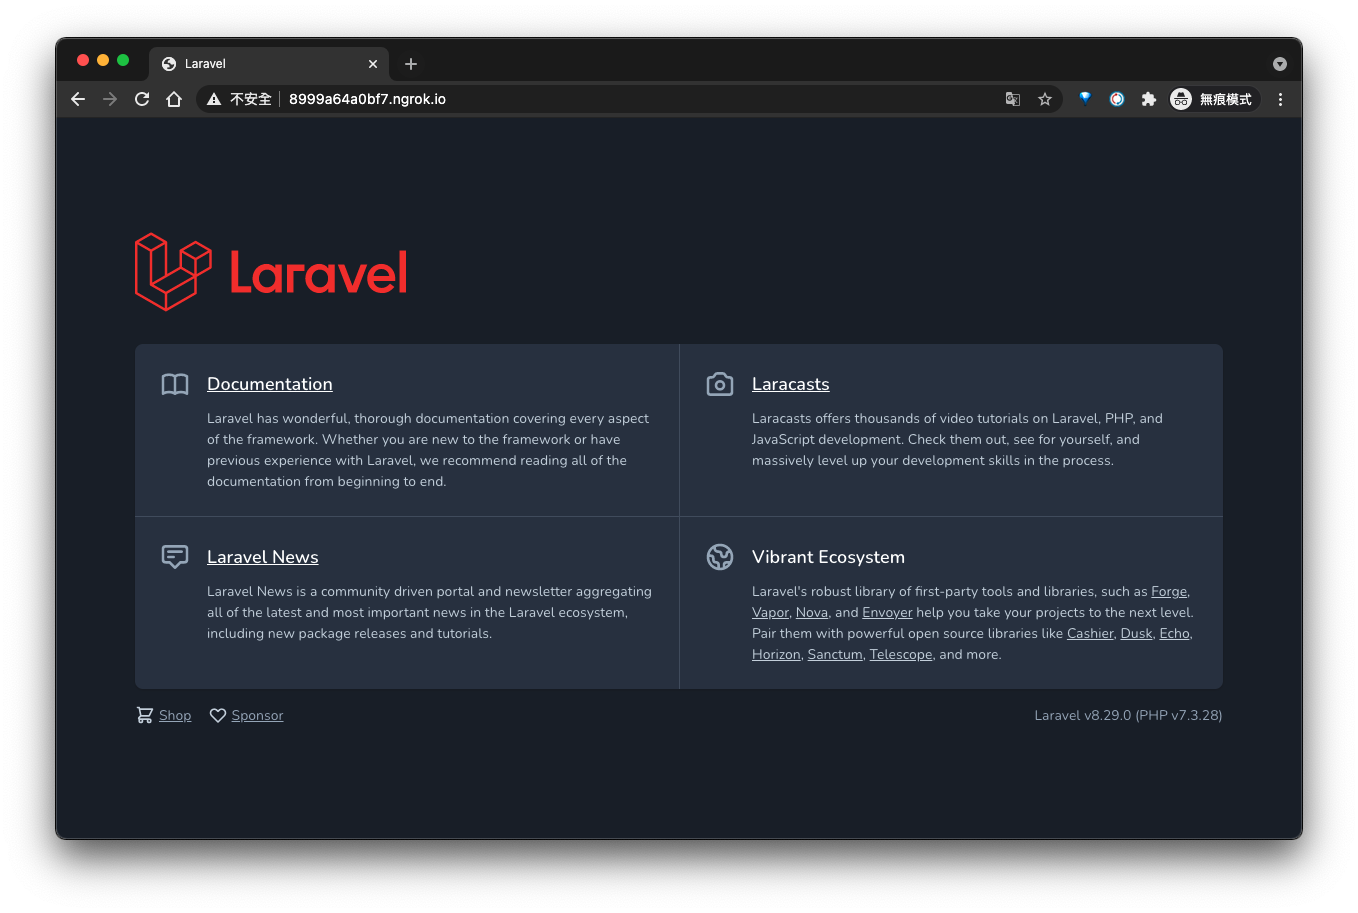Image resolution: width=1358 pixels, height=913 pixels.
Task: Open a new tab with the plus button
Action: pos(411,64)
